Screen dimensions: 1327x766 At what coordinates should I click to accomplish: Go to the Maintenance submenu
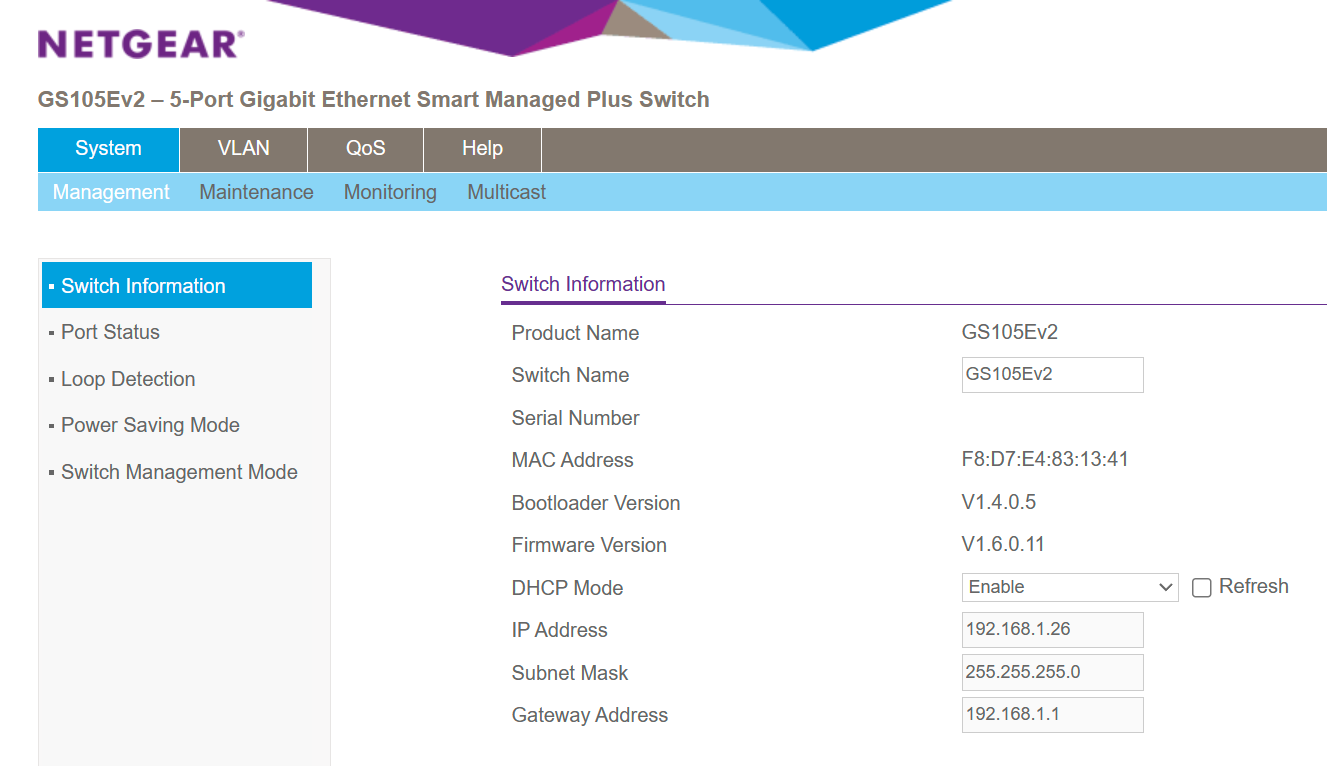pyautogui.click(x=256, y=192)
